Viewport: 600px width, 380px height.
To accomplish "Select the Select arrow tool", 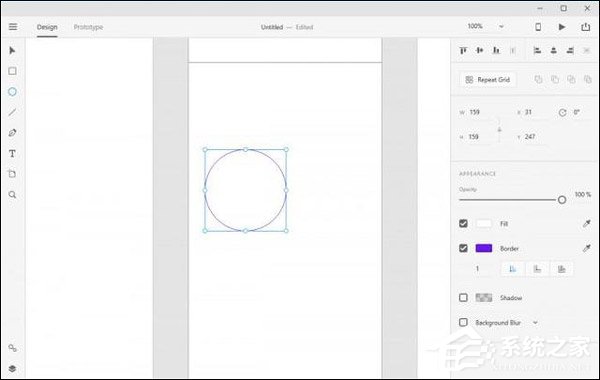I will pyautogui.click(x=12, y=51).
